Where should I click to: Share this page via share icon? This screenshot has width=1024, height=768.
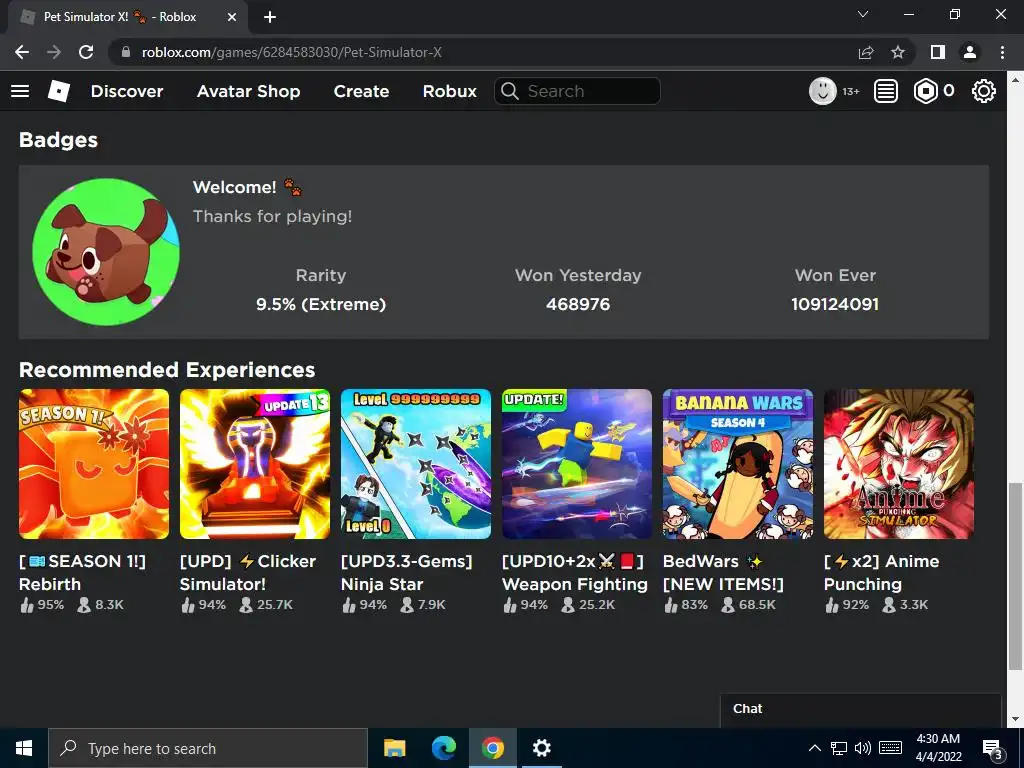[866, 52]
